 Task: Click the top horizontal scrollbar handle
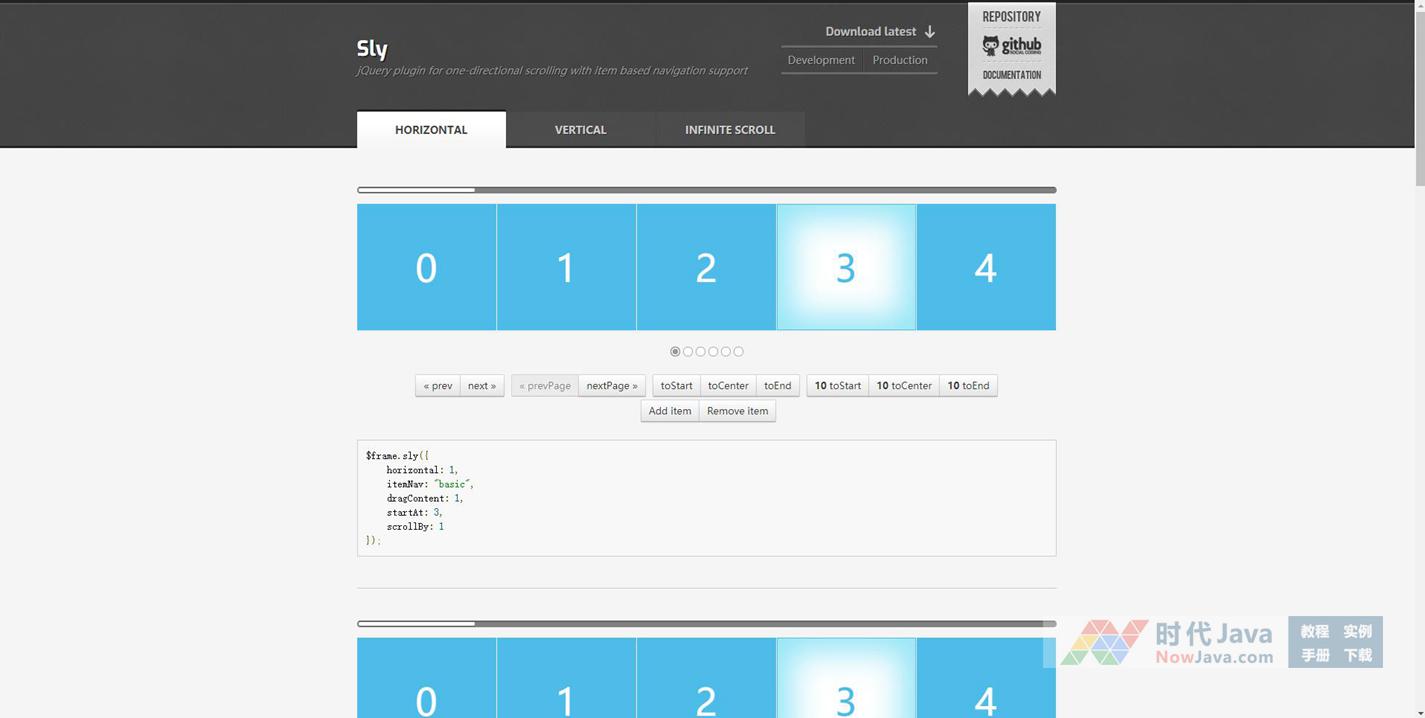click(416, 190)
